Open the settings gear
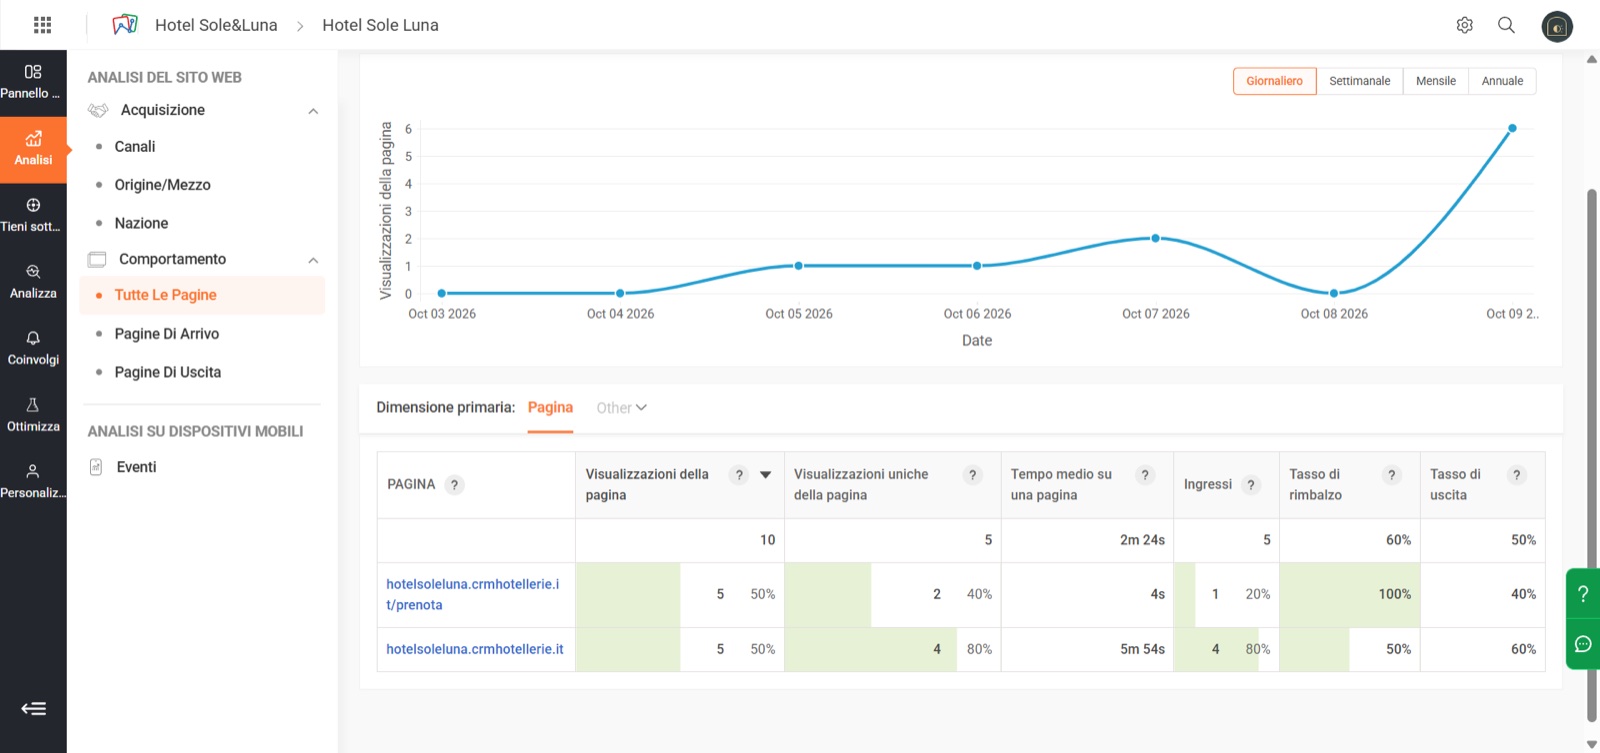This screenshot has height=753, width=1600. coord(1465,25)
